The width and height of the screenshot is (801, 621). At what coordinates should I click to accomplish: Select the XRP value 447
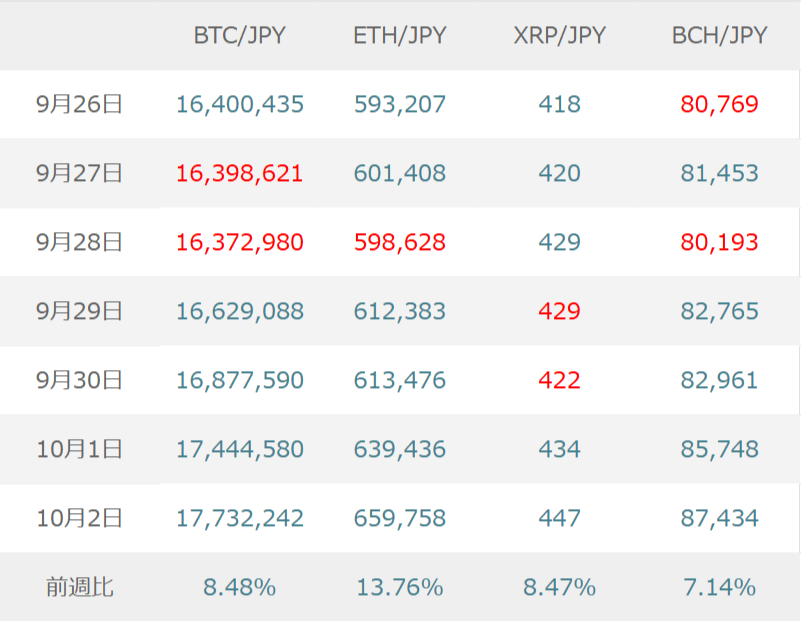[x=559, y=518]
